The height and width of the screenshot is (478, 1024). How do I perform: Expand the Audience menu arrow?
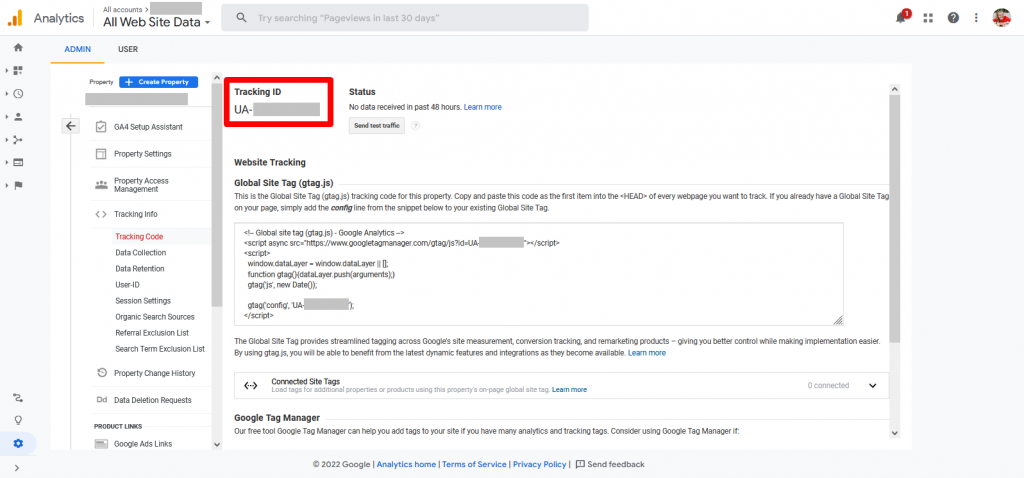tap(7, 116)
